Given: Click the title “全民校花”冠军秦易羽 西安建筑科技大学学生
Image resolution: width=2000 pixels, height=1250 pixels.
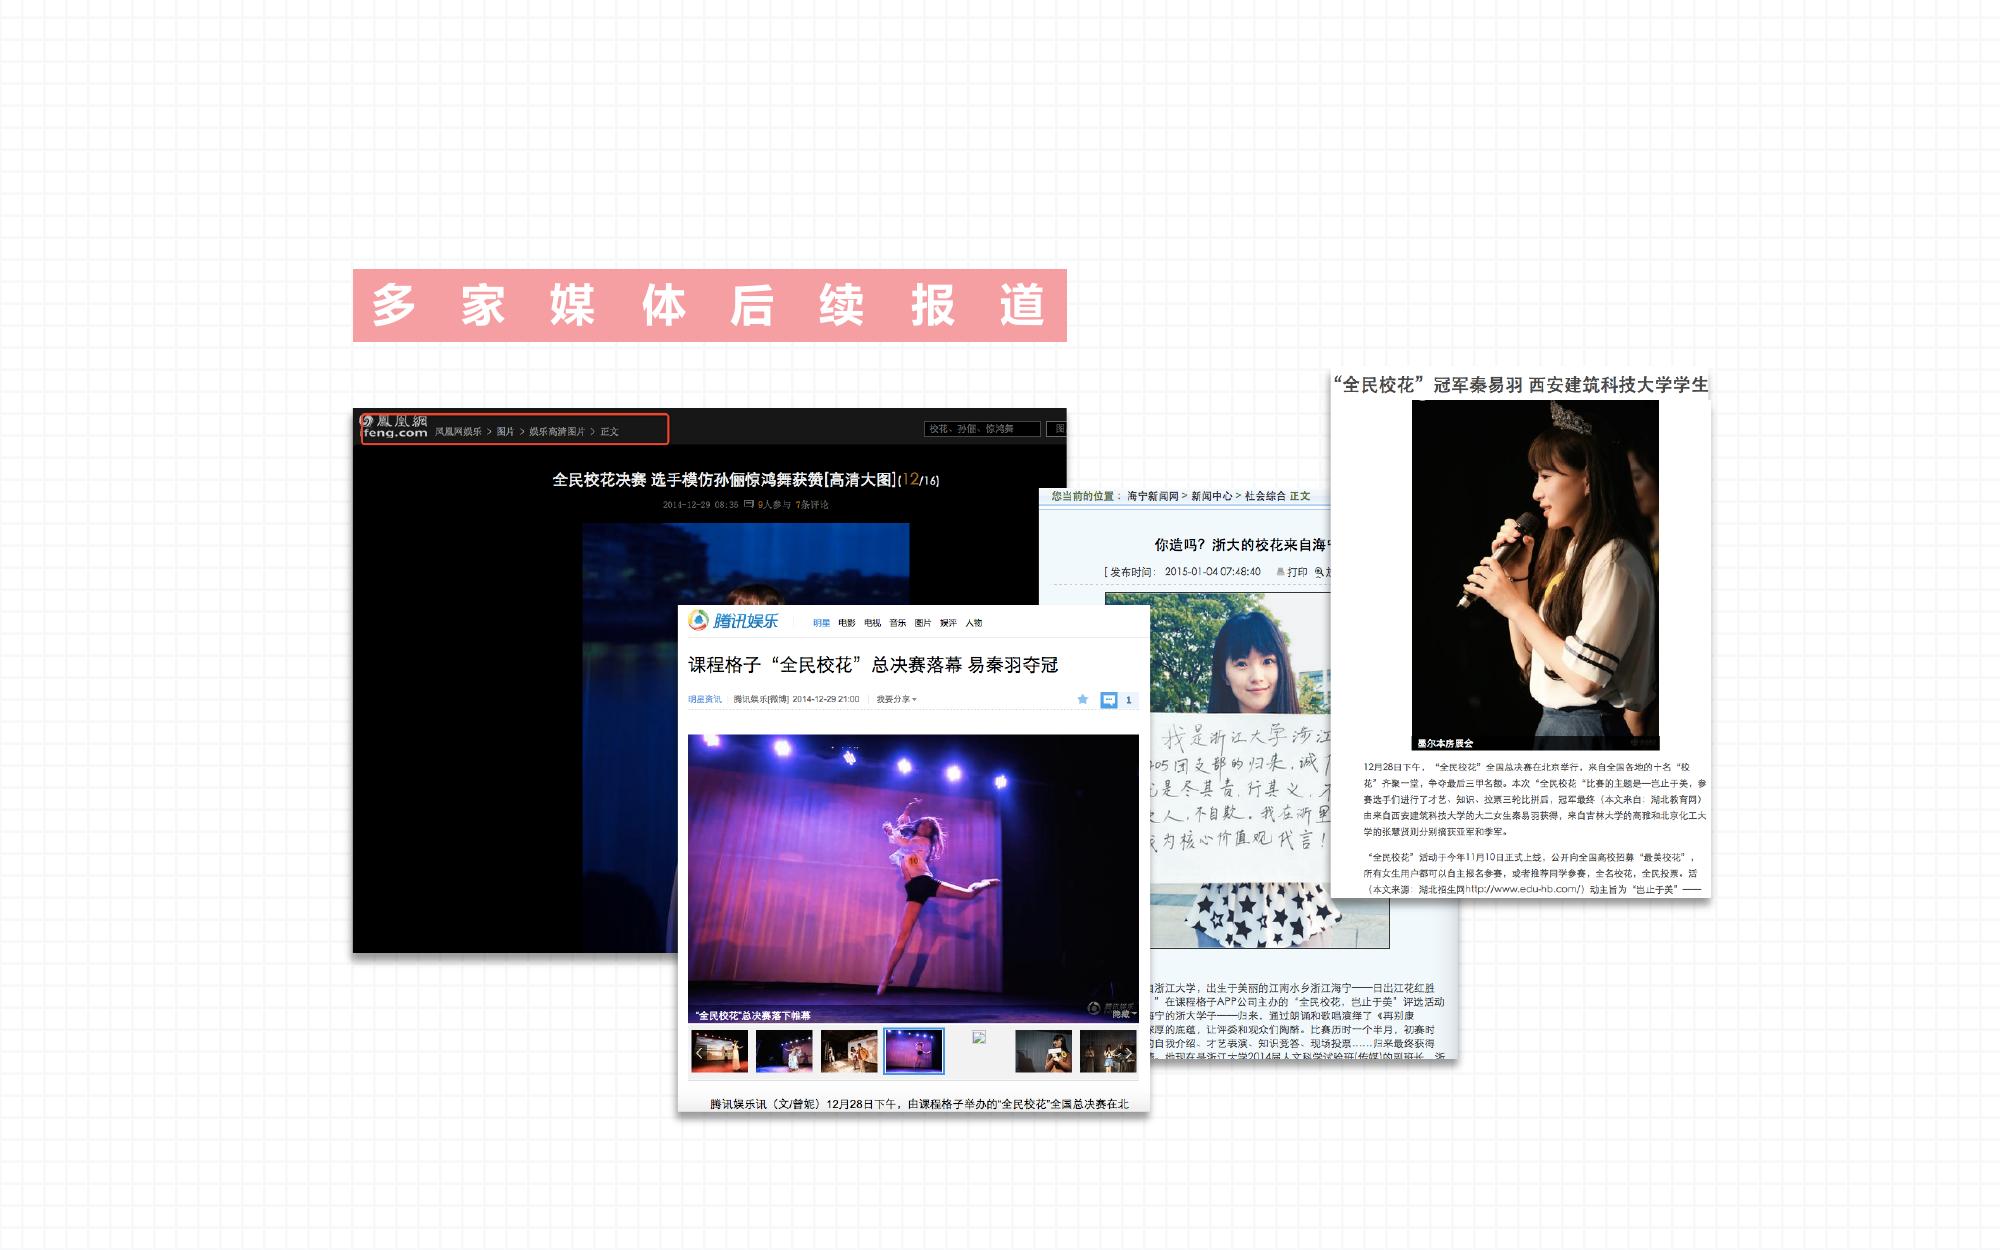Looking at the screenshot, I should 1521,385.
